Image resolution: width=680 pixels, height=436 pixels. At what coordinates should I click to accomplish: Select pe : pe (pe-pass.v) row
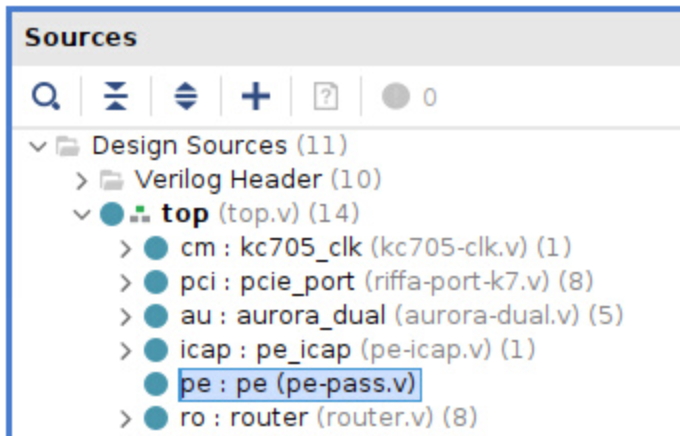click(x=300, y=384)
